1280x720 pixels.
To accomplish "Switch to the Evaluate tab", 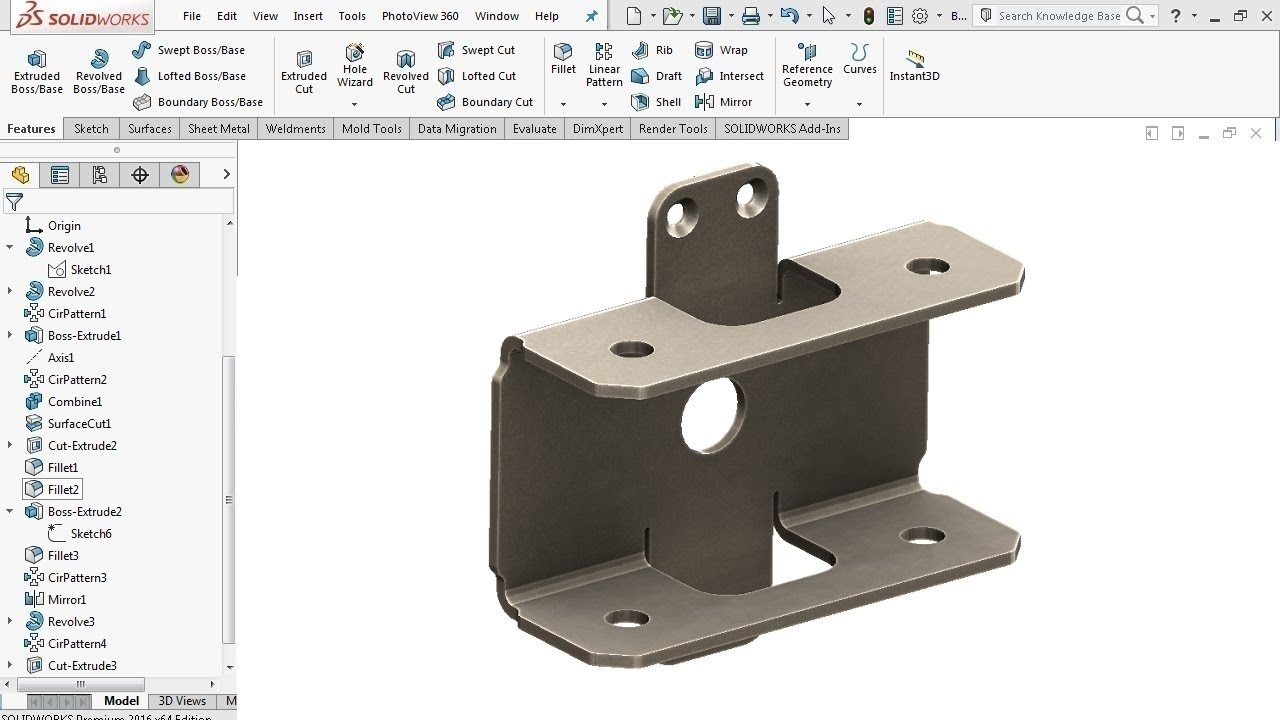I will (535, 128).
